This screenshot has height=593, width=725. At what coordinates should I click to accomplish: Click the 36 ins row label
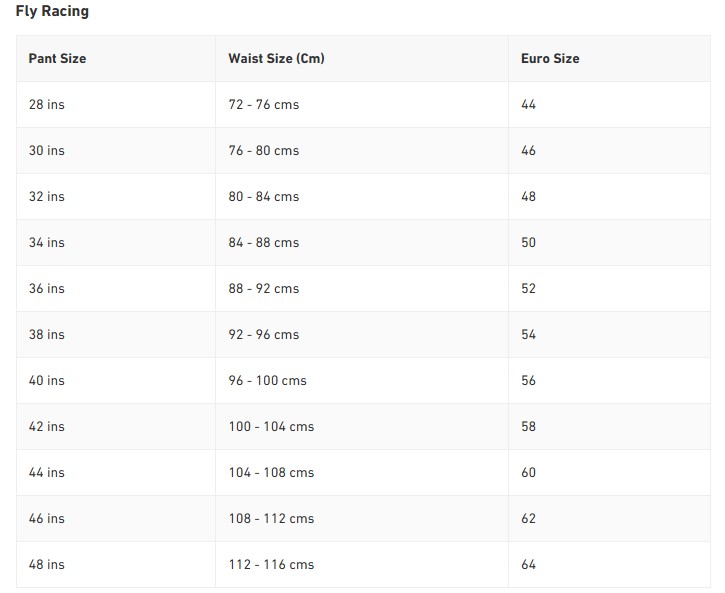(46, 289)
